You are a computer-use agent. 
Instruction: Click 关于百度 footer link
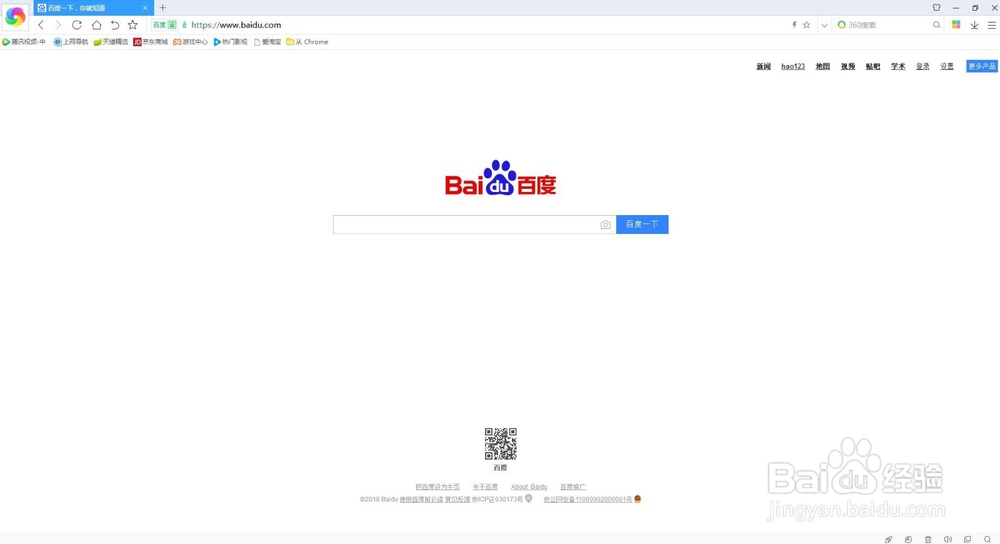coord(485,487)
